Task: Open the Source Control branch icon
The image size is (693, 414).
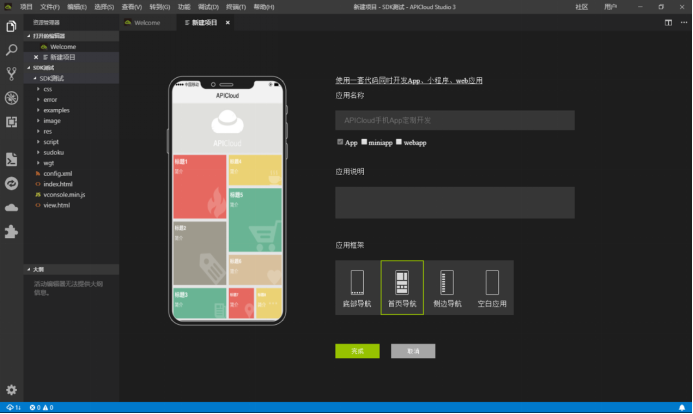Action: click(11, 73)
